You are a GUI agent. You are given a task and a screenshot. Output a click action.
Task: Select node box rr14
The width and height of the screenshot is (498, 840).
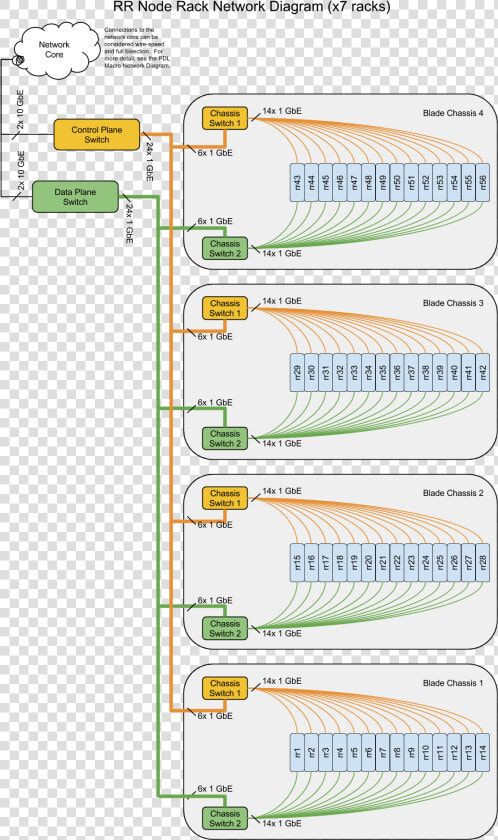[482, 753]
